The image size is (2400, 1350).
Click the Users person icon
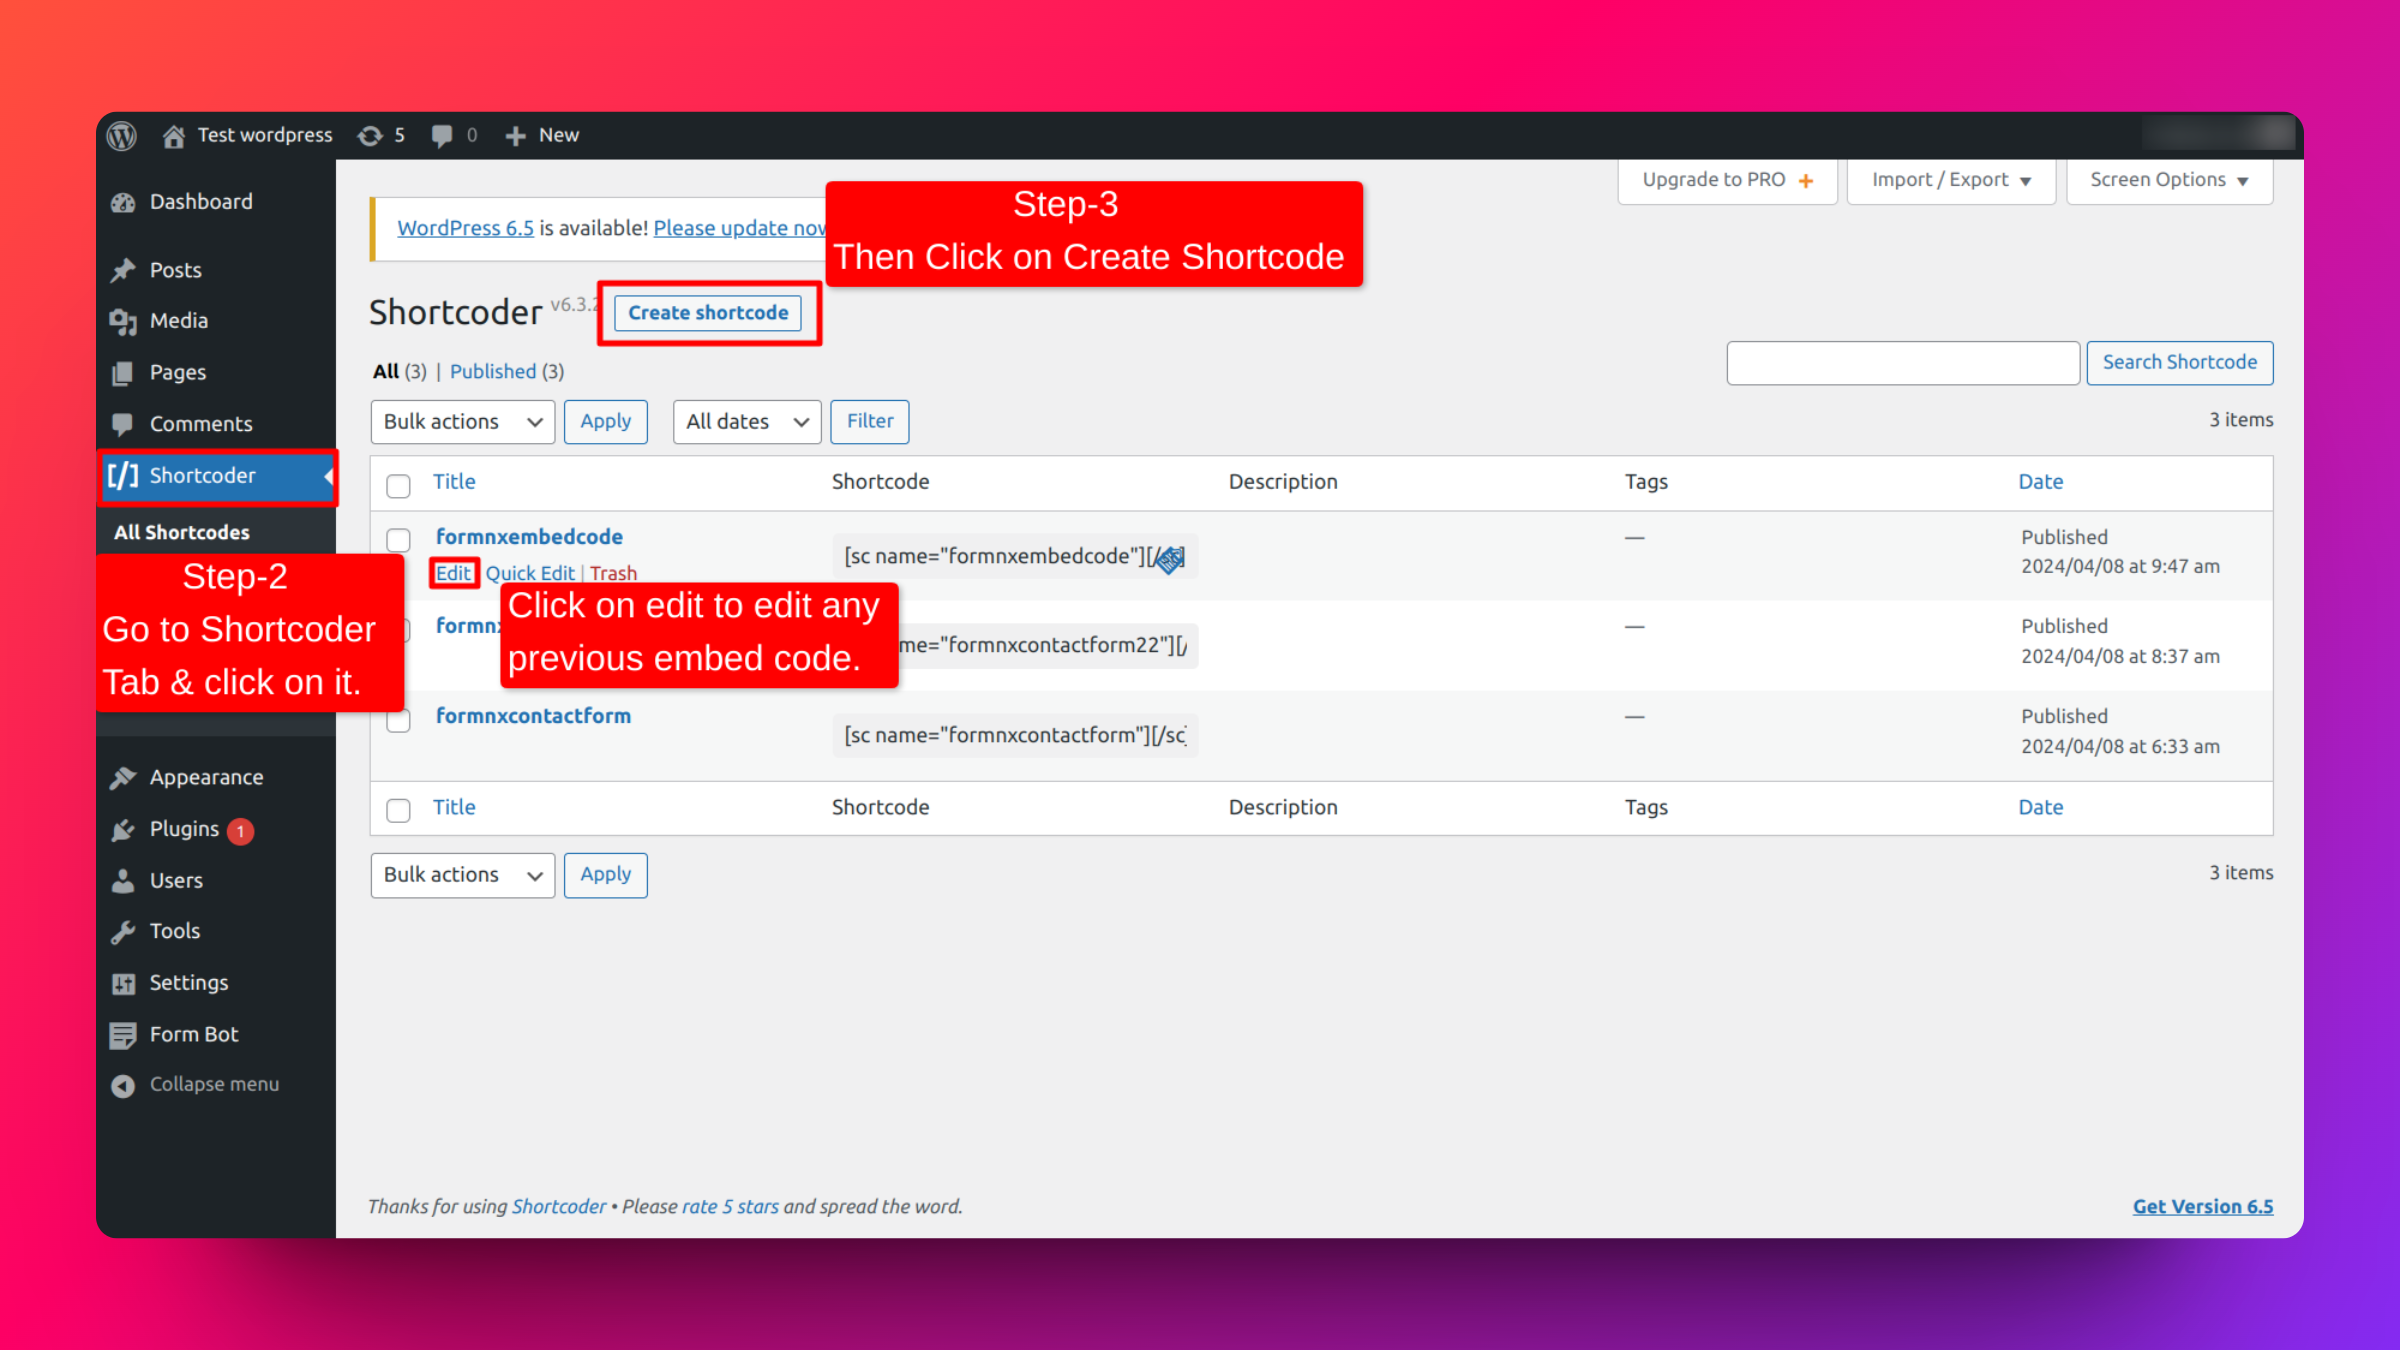[x=123, y=881]
